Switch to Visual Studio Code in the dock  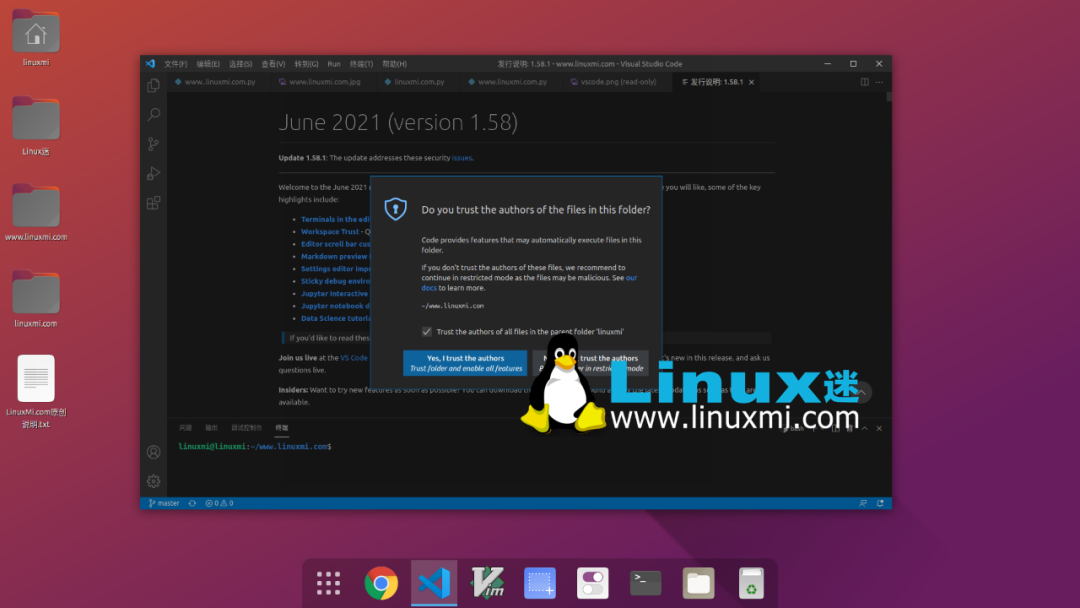[434, 583]
